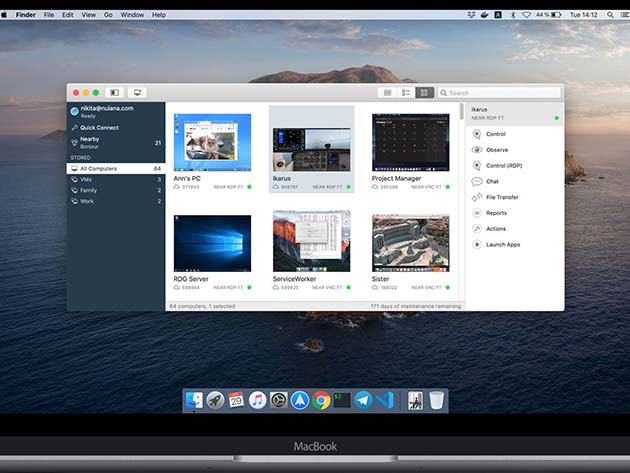Image resolution: width=630 pixels, height=473 pixels.
Task: Open File Transfer for Ikarus
Action: pyautogui.click(x=502, y=197)
